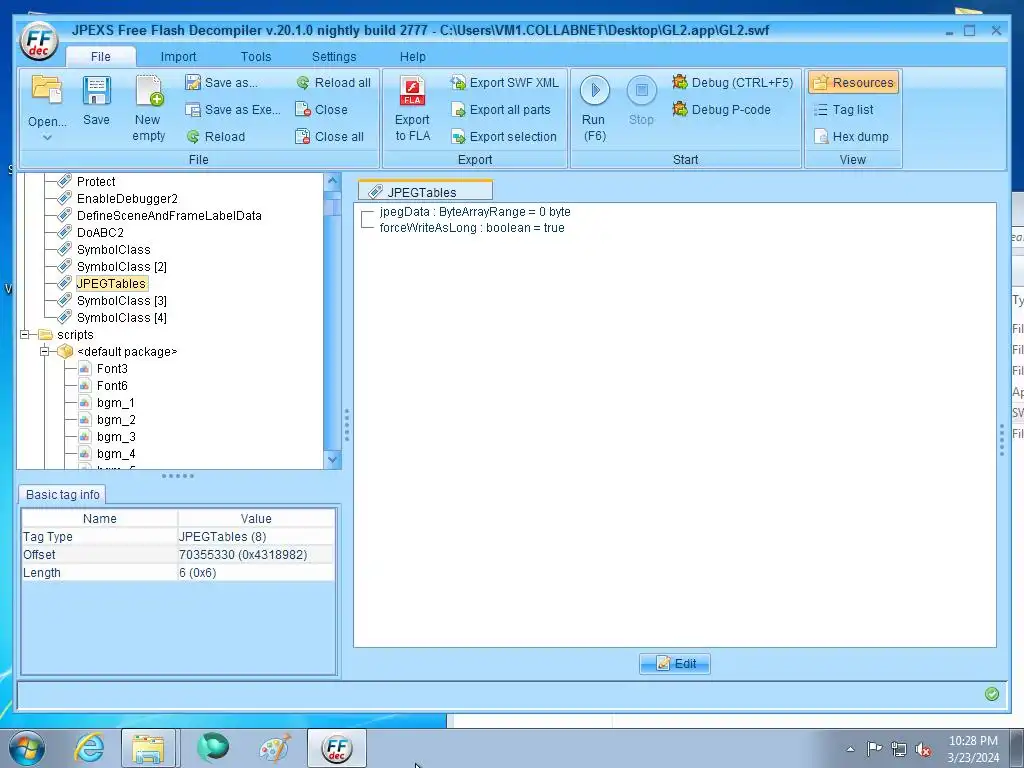1024x768 pixels.
Task: Click the green status check icon
Action: [991, 694]
